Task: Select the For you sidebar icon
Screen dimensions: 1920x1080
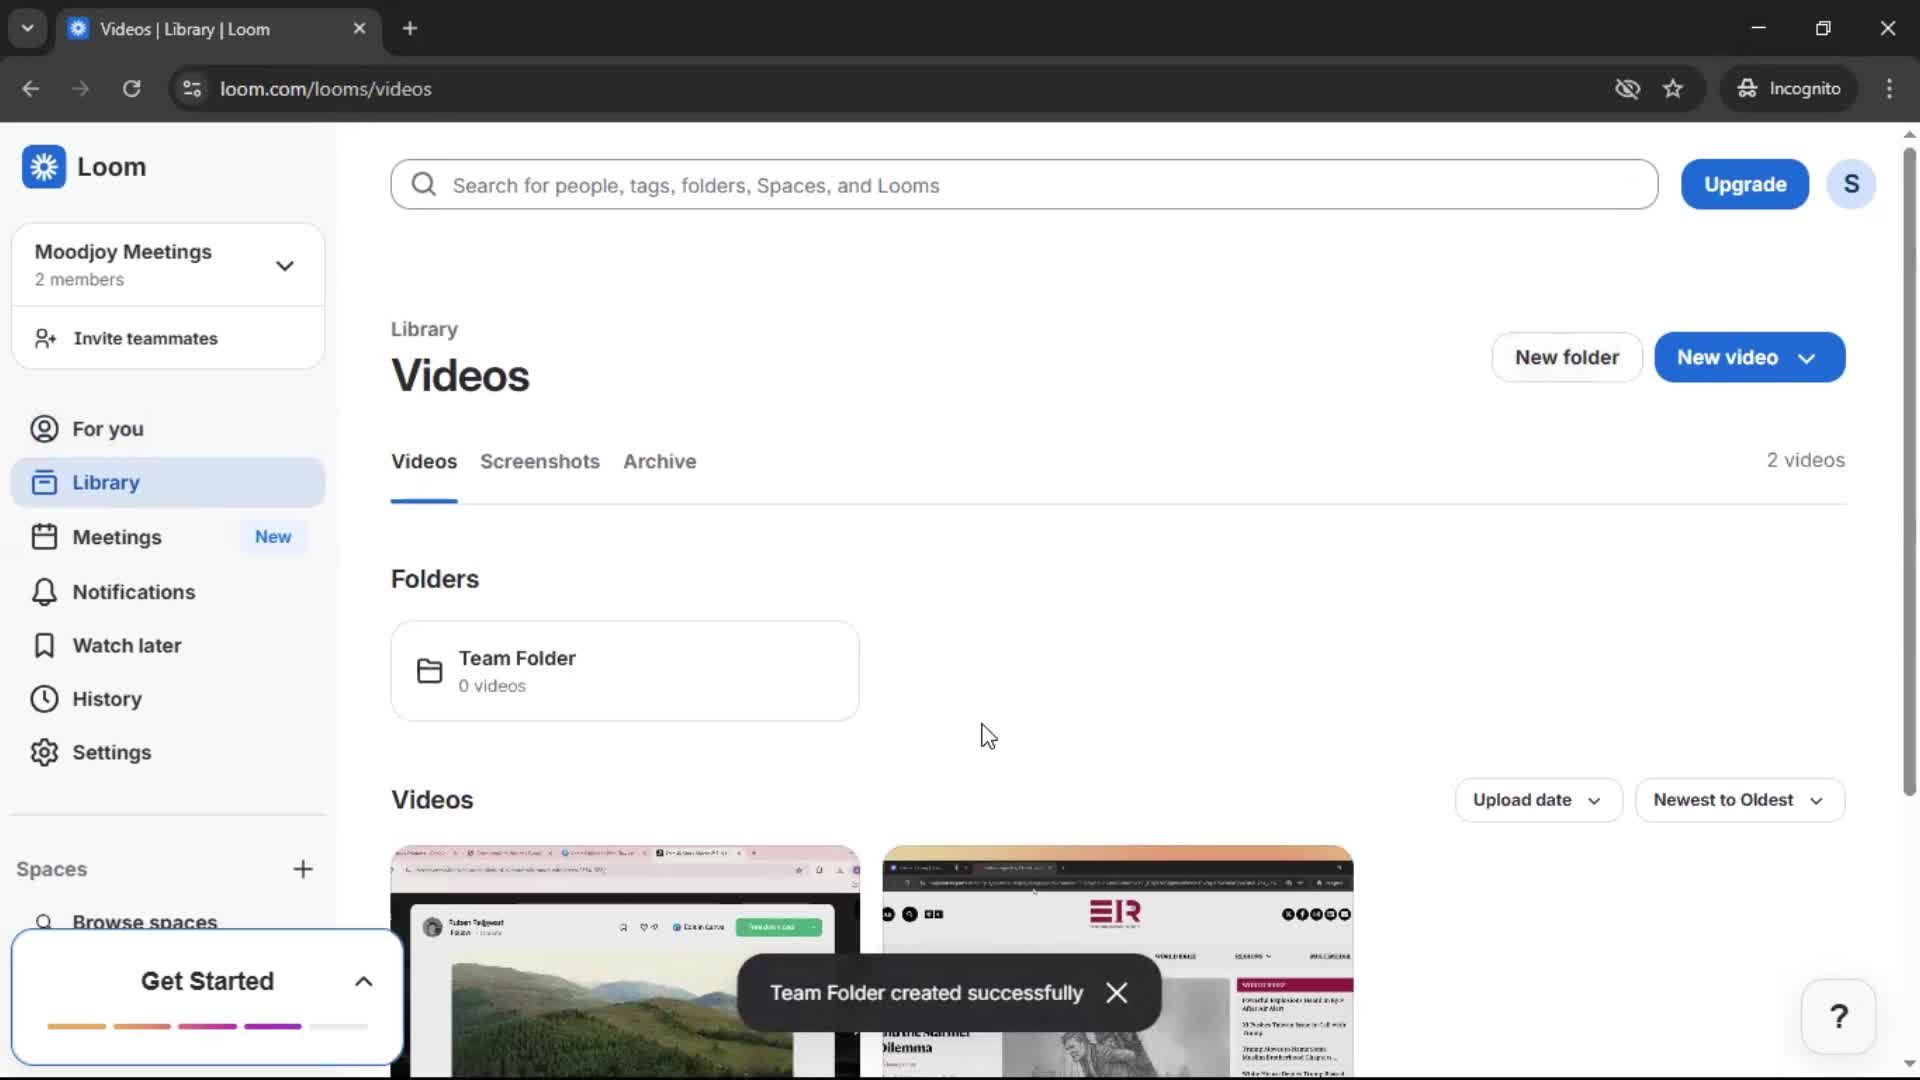Action: [44, 429]
